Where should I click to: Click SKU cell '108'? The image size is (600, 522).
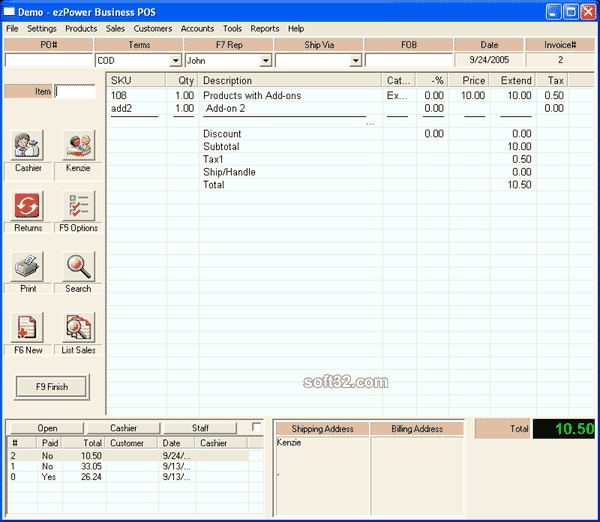(119, 95)
